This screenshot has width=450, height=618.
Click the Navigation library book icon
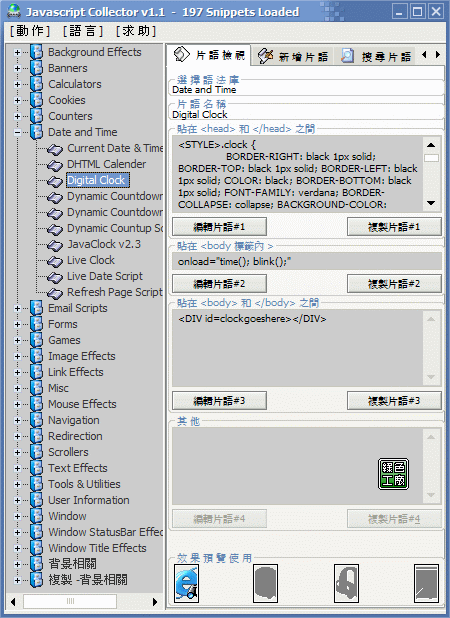(37, 420)
